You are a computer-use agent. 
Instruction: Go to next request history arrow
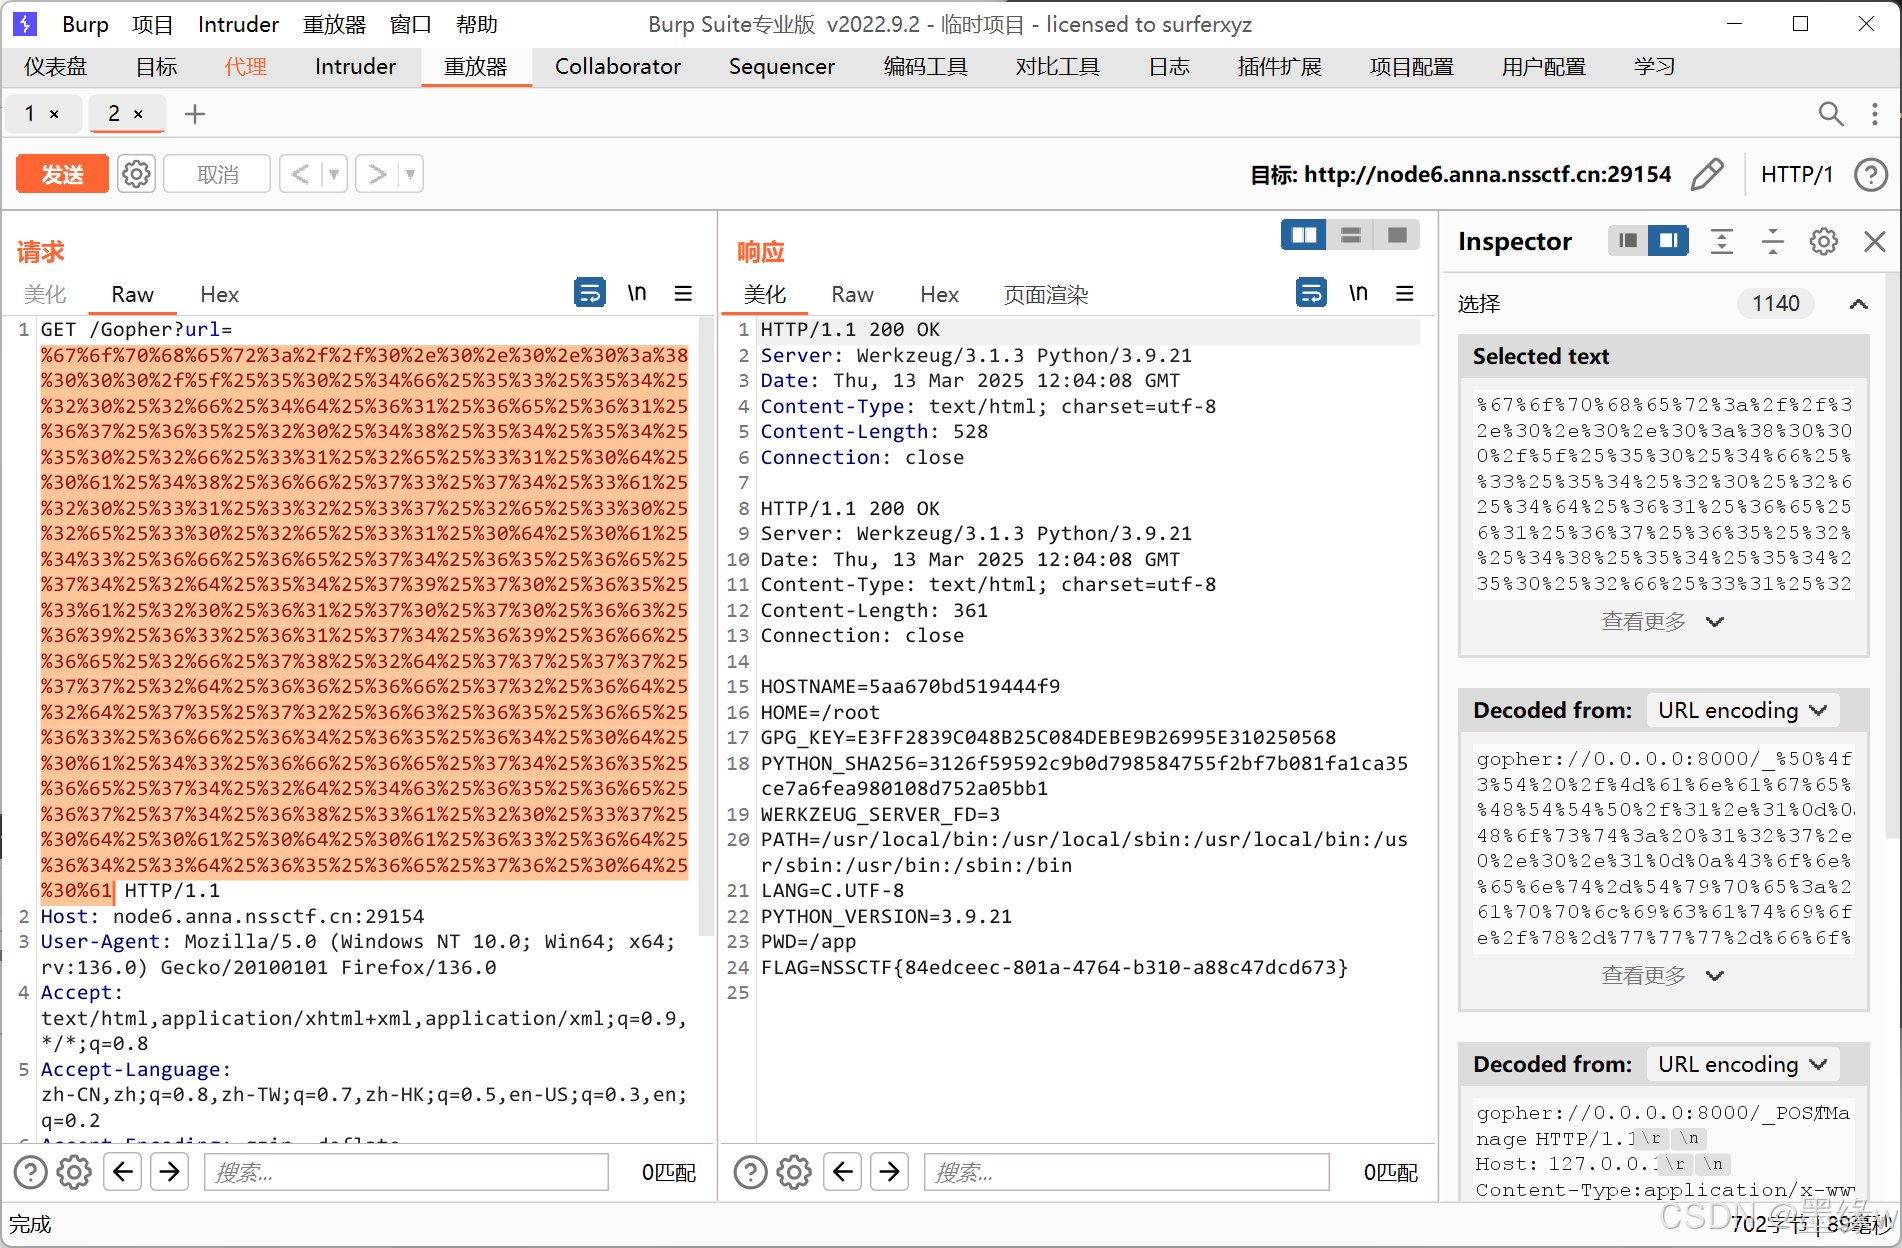click(377, 174)
